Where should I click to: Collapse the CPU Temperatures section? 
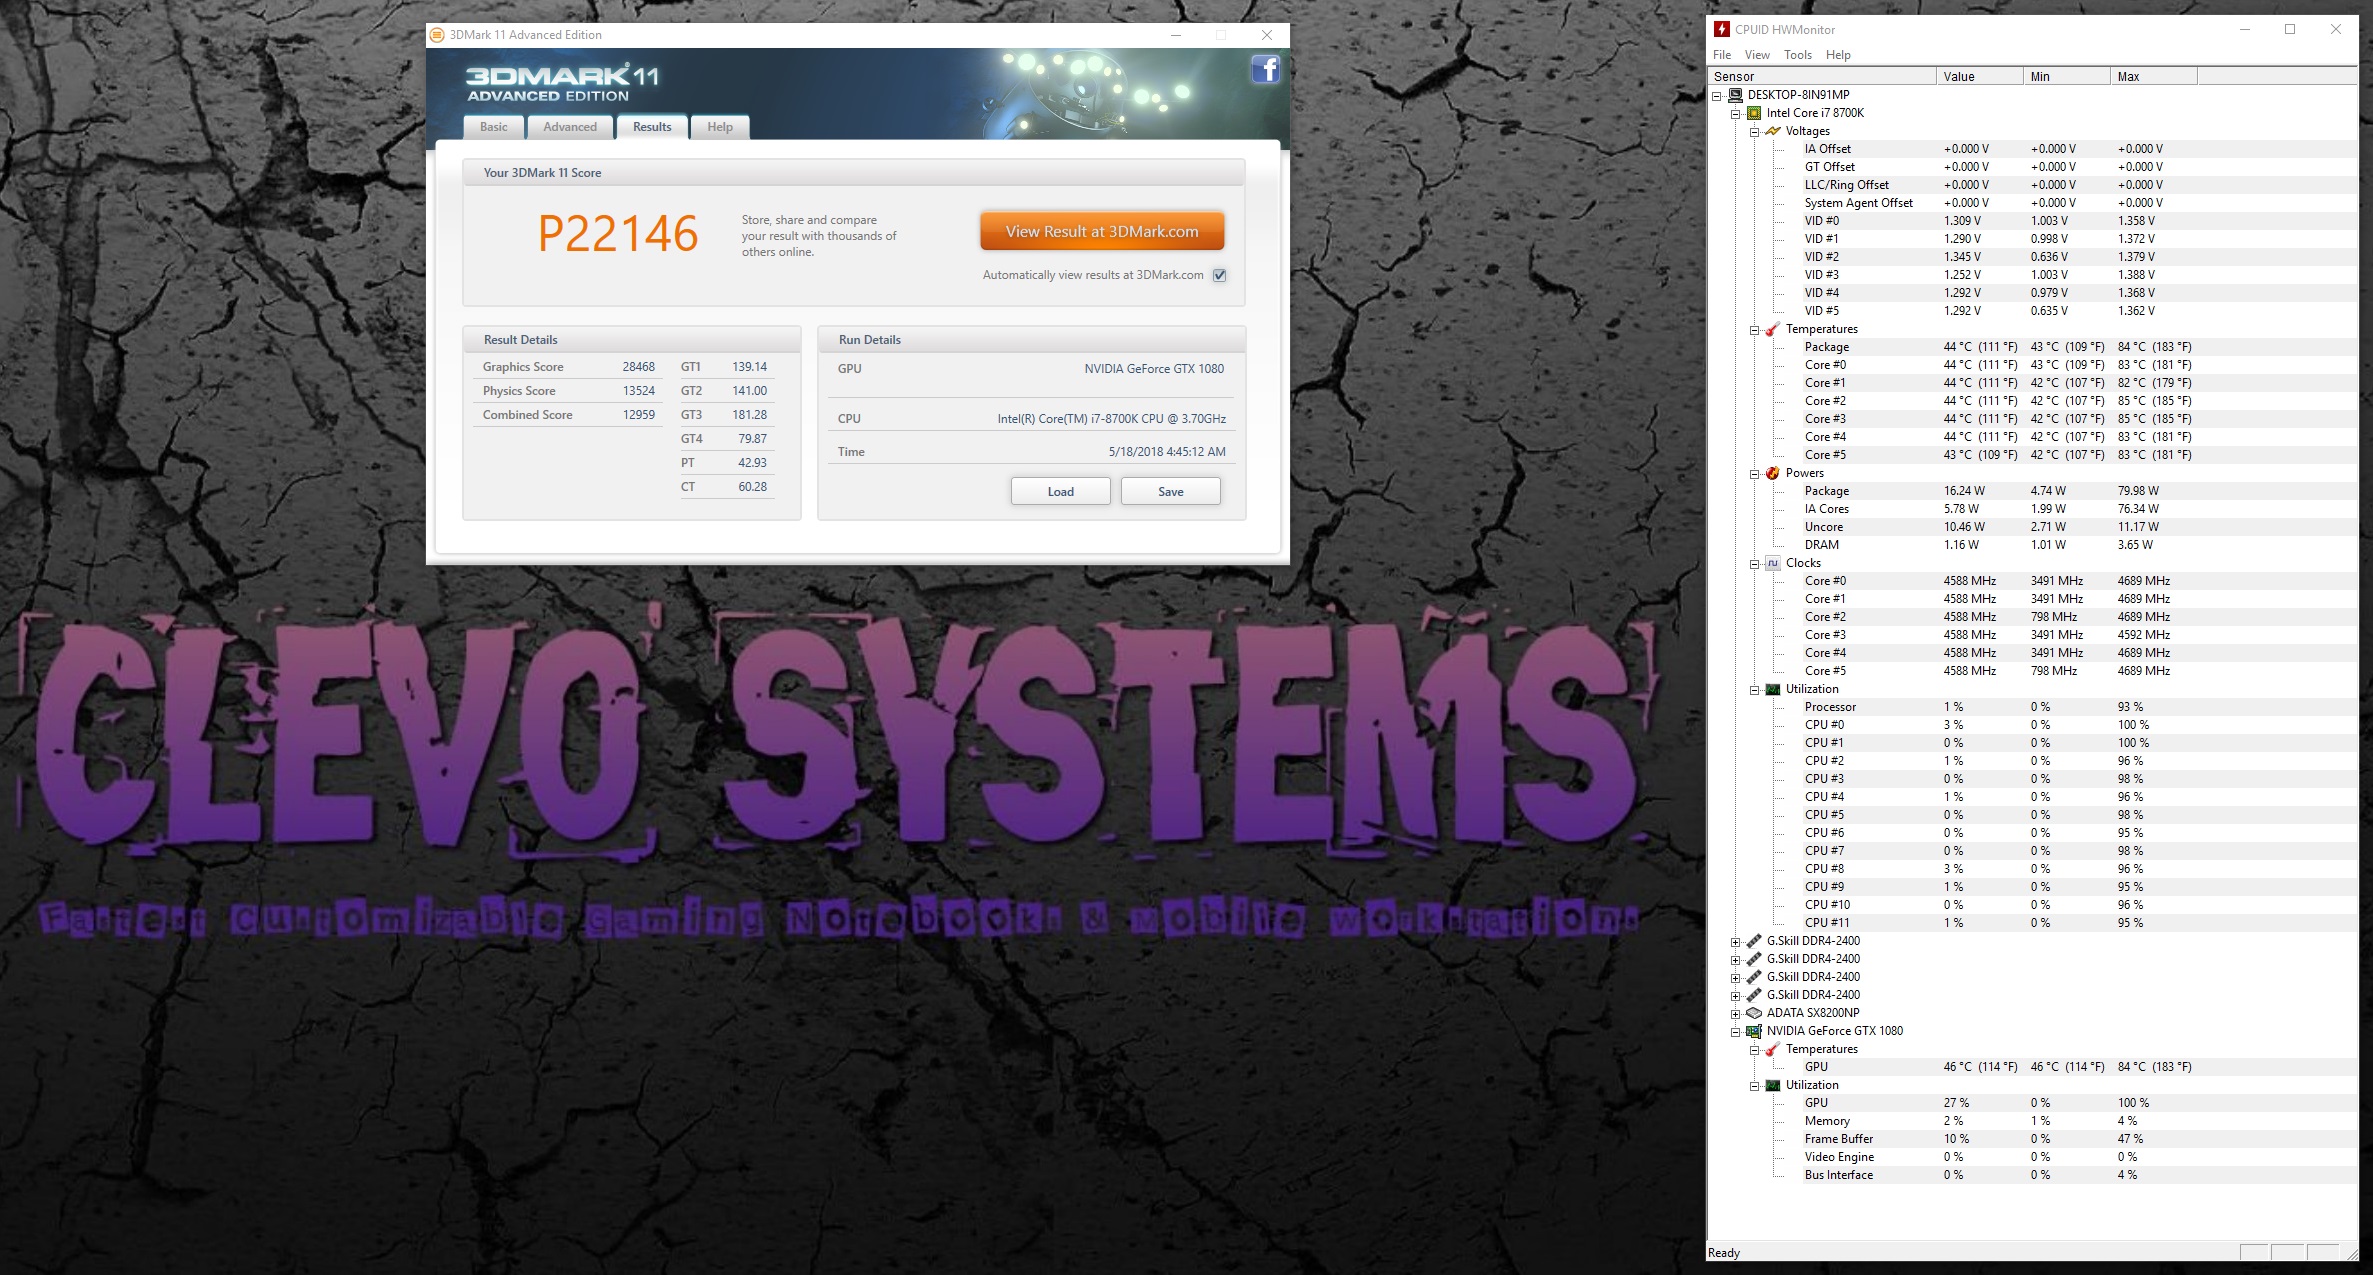(1755, 330)
